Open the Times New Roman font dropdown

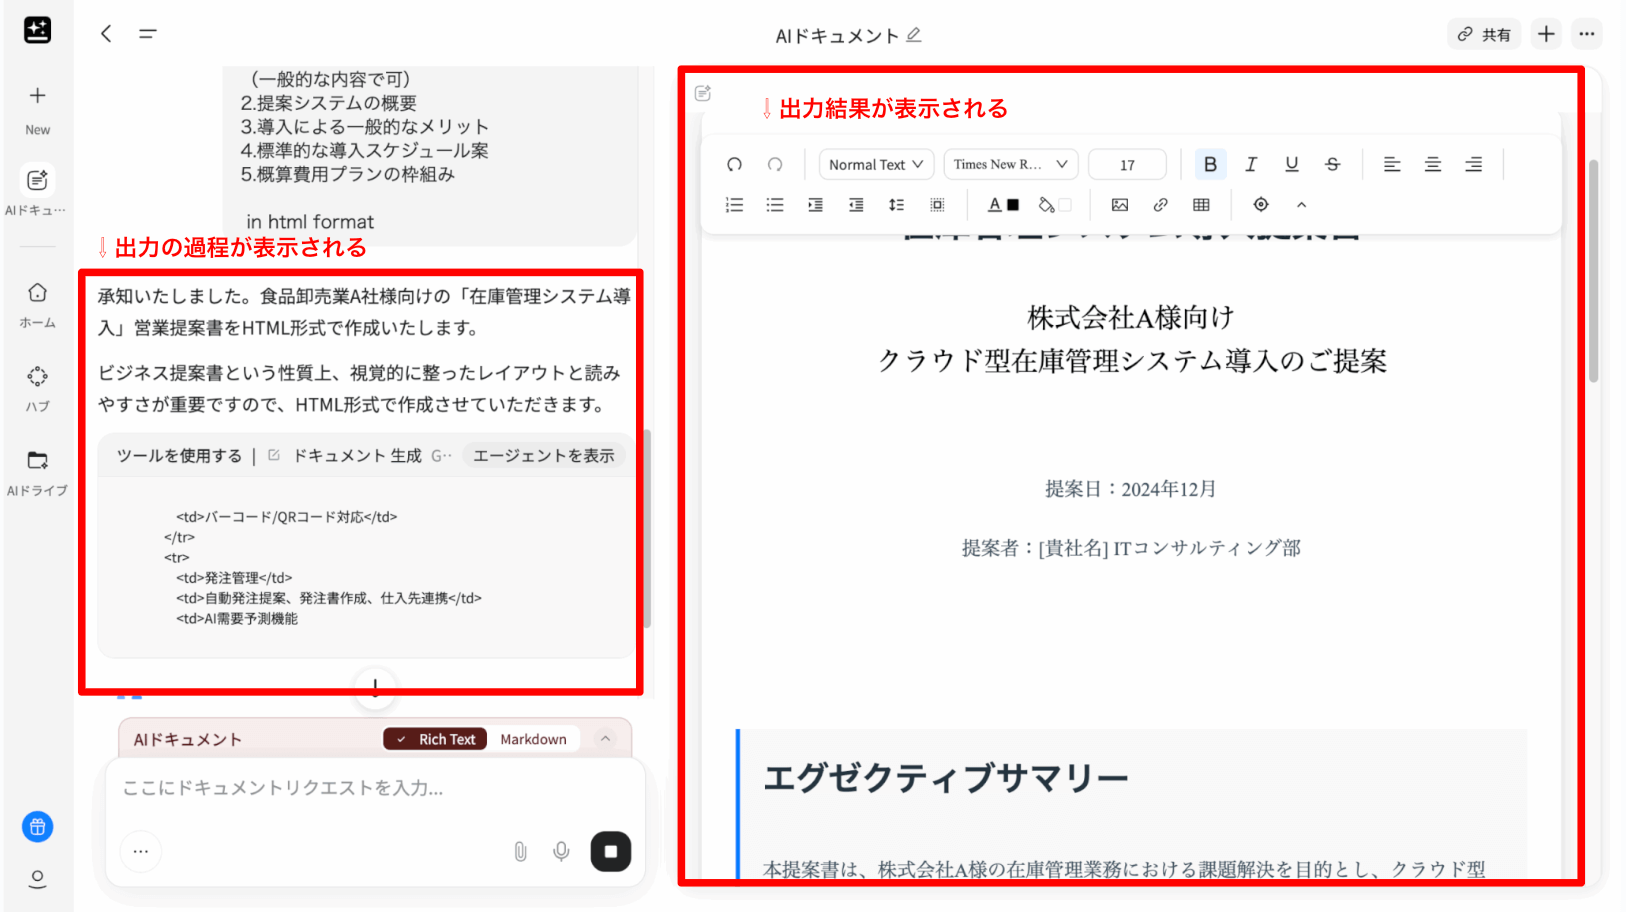(x=1010, y=164)
